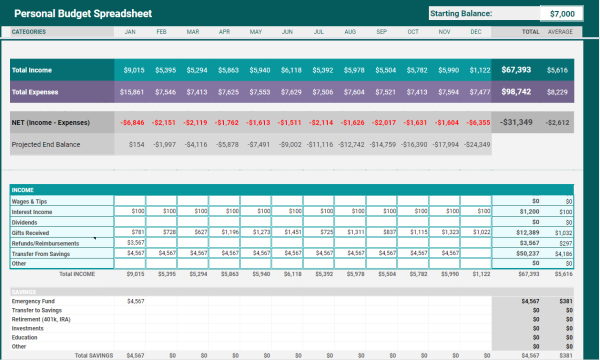Select the JAN month header
Screen dimensions: 600x360
130,32
